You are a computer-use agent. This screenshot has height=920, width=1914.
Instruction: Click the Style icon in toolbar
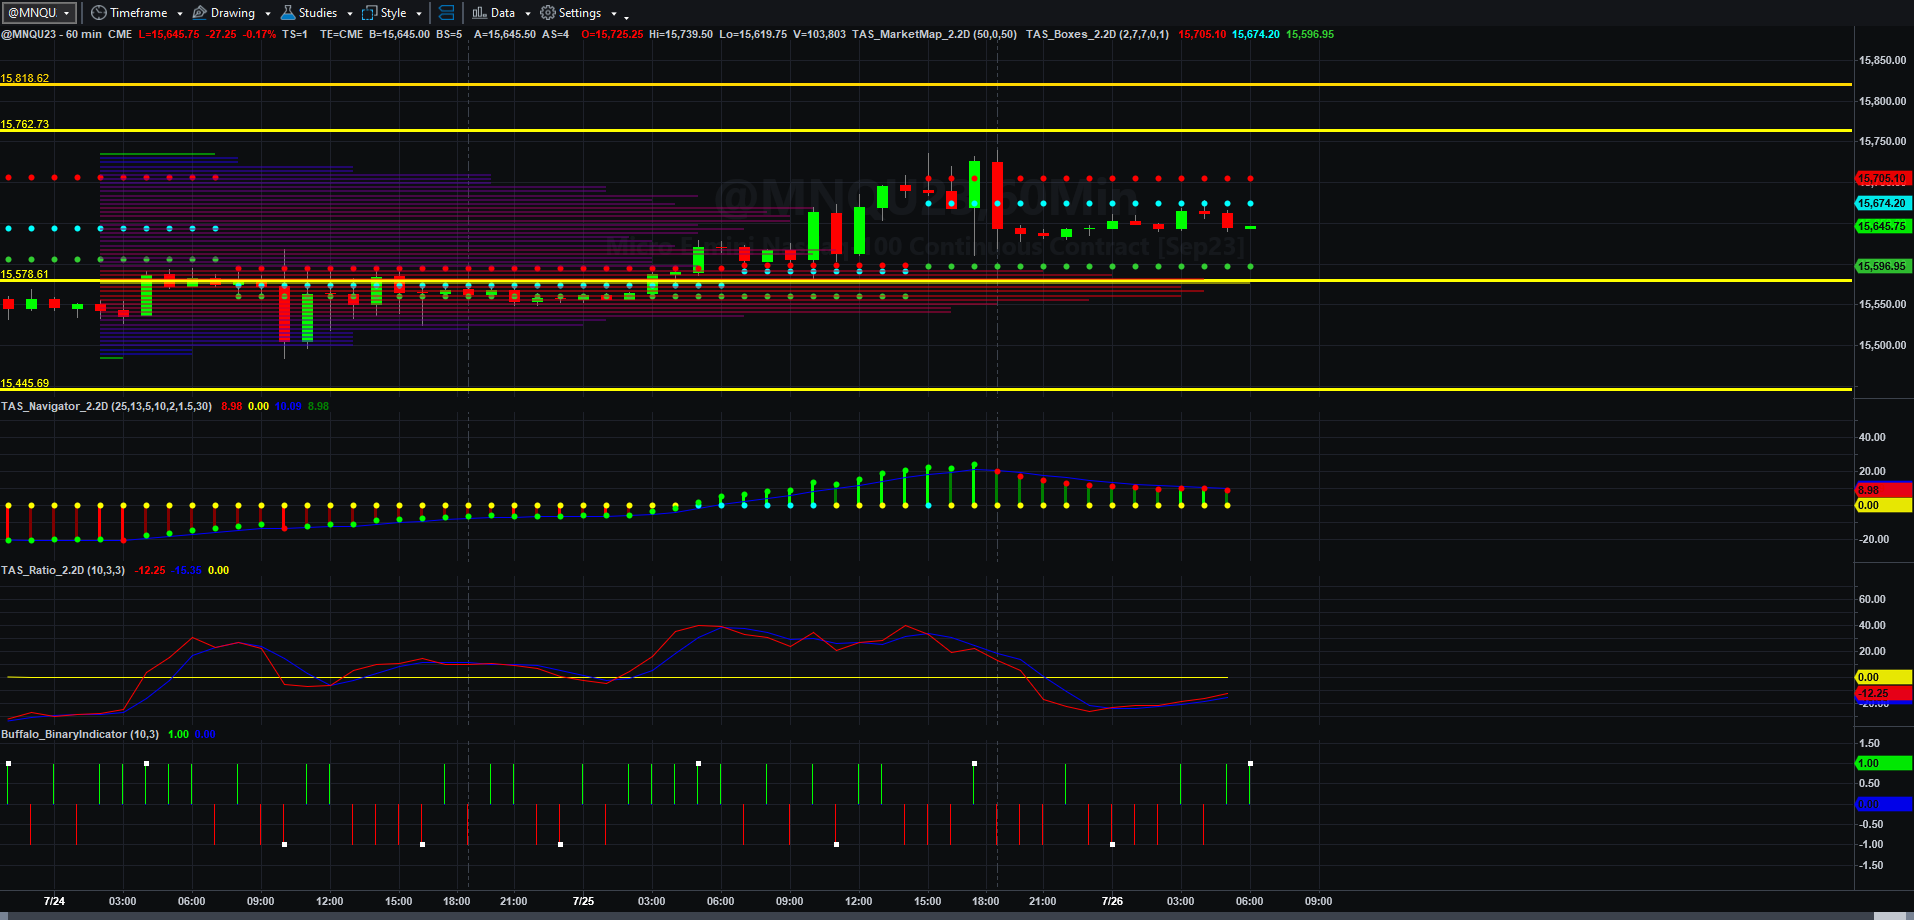(x=370, y=13)
